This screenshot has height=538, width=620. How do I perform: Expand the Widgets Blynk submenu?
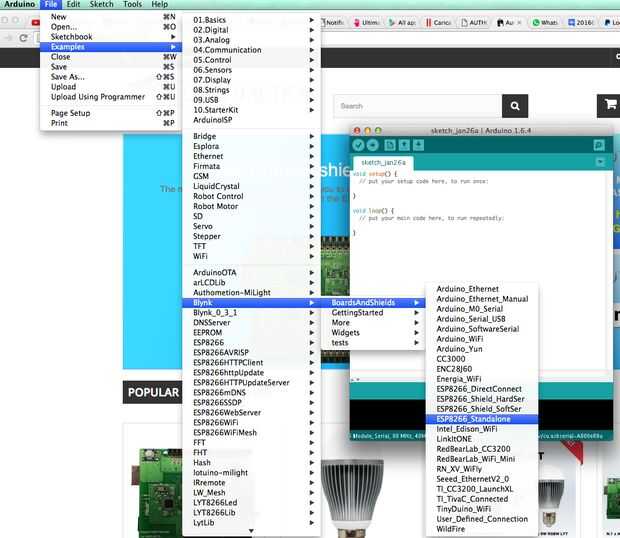point(373,333)
